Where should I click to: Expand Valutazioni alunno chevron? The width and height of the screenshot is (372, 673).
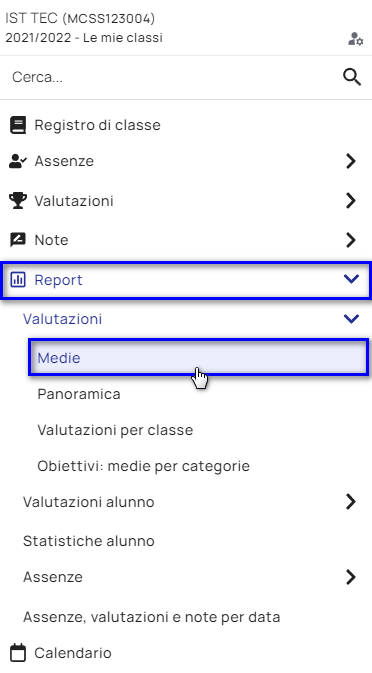tap(351, 501)
